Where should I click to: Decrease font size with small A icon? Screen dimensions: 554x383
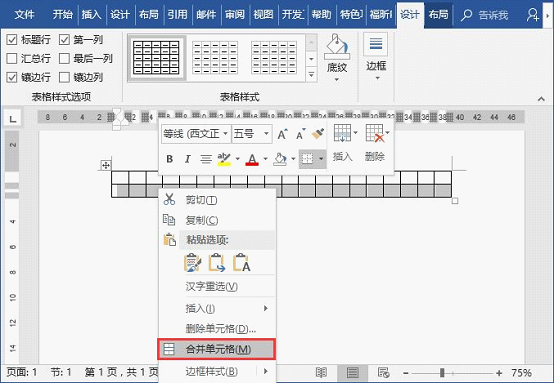pyautogui.click(x=300, y=134)
